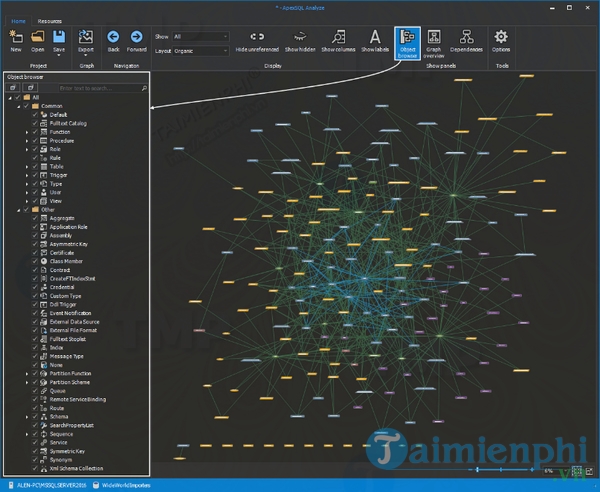The height and width of the screenshot is (492, 600).
Task: Collapse the Other folder node
Action: (18, 210)
